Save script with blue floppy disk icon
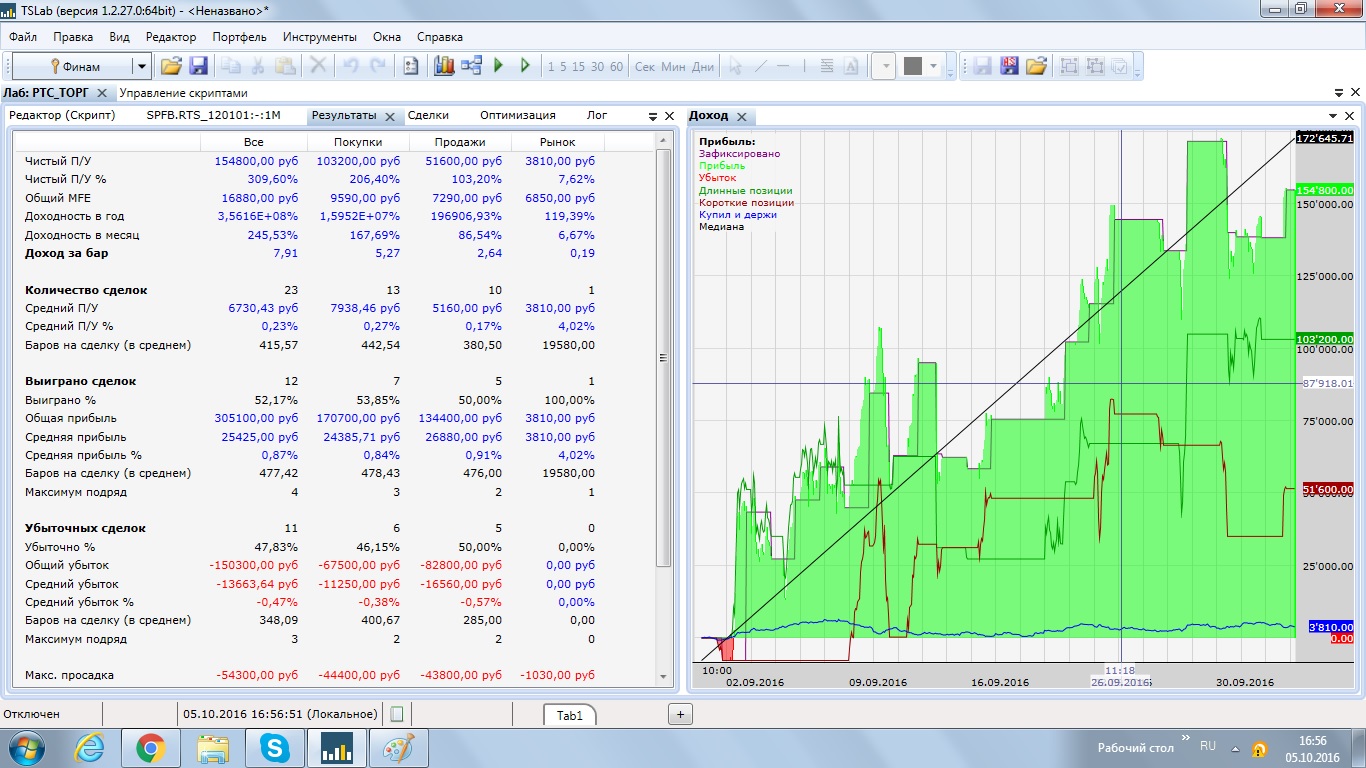1366x768 pixels. pos(198,66)
